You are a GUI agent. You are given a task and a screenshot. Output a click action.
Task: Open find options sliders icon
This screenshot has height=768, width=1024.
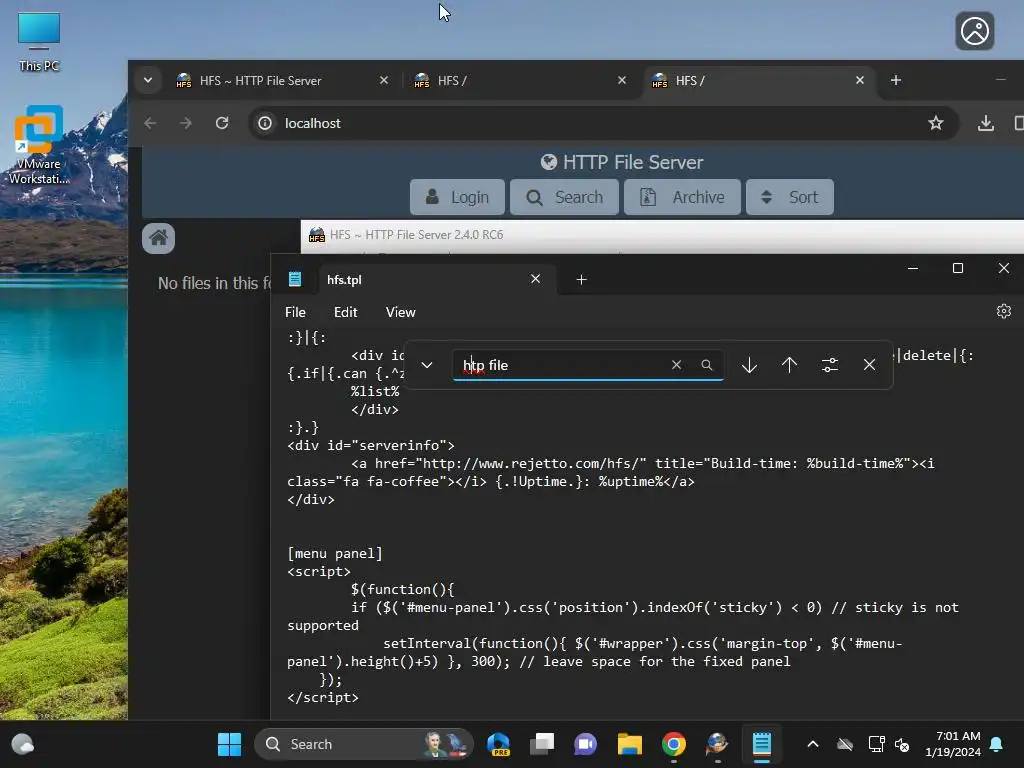pyautogui.click(x=830, y=365)
